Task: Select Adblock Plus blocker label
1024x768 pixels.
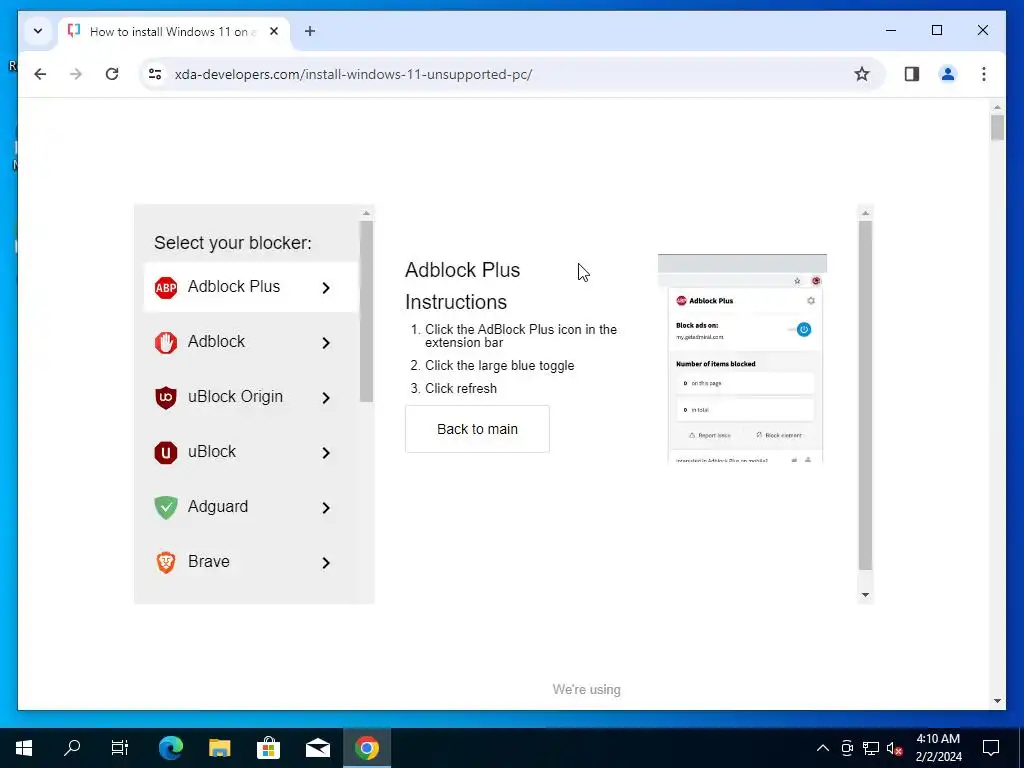Action: coord(234,287)
